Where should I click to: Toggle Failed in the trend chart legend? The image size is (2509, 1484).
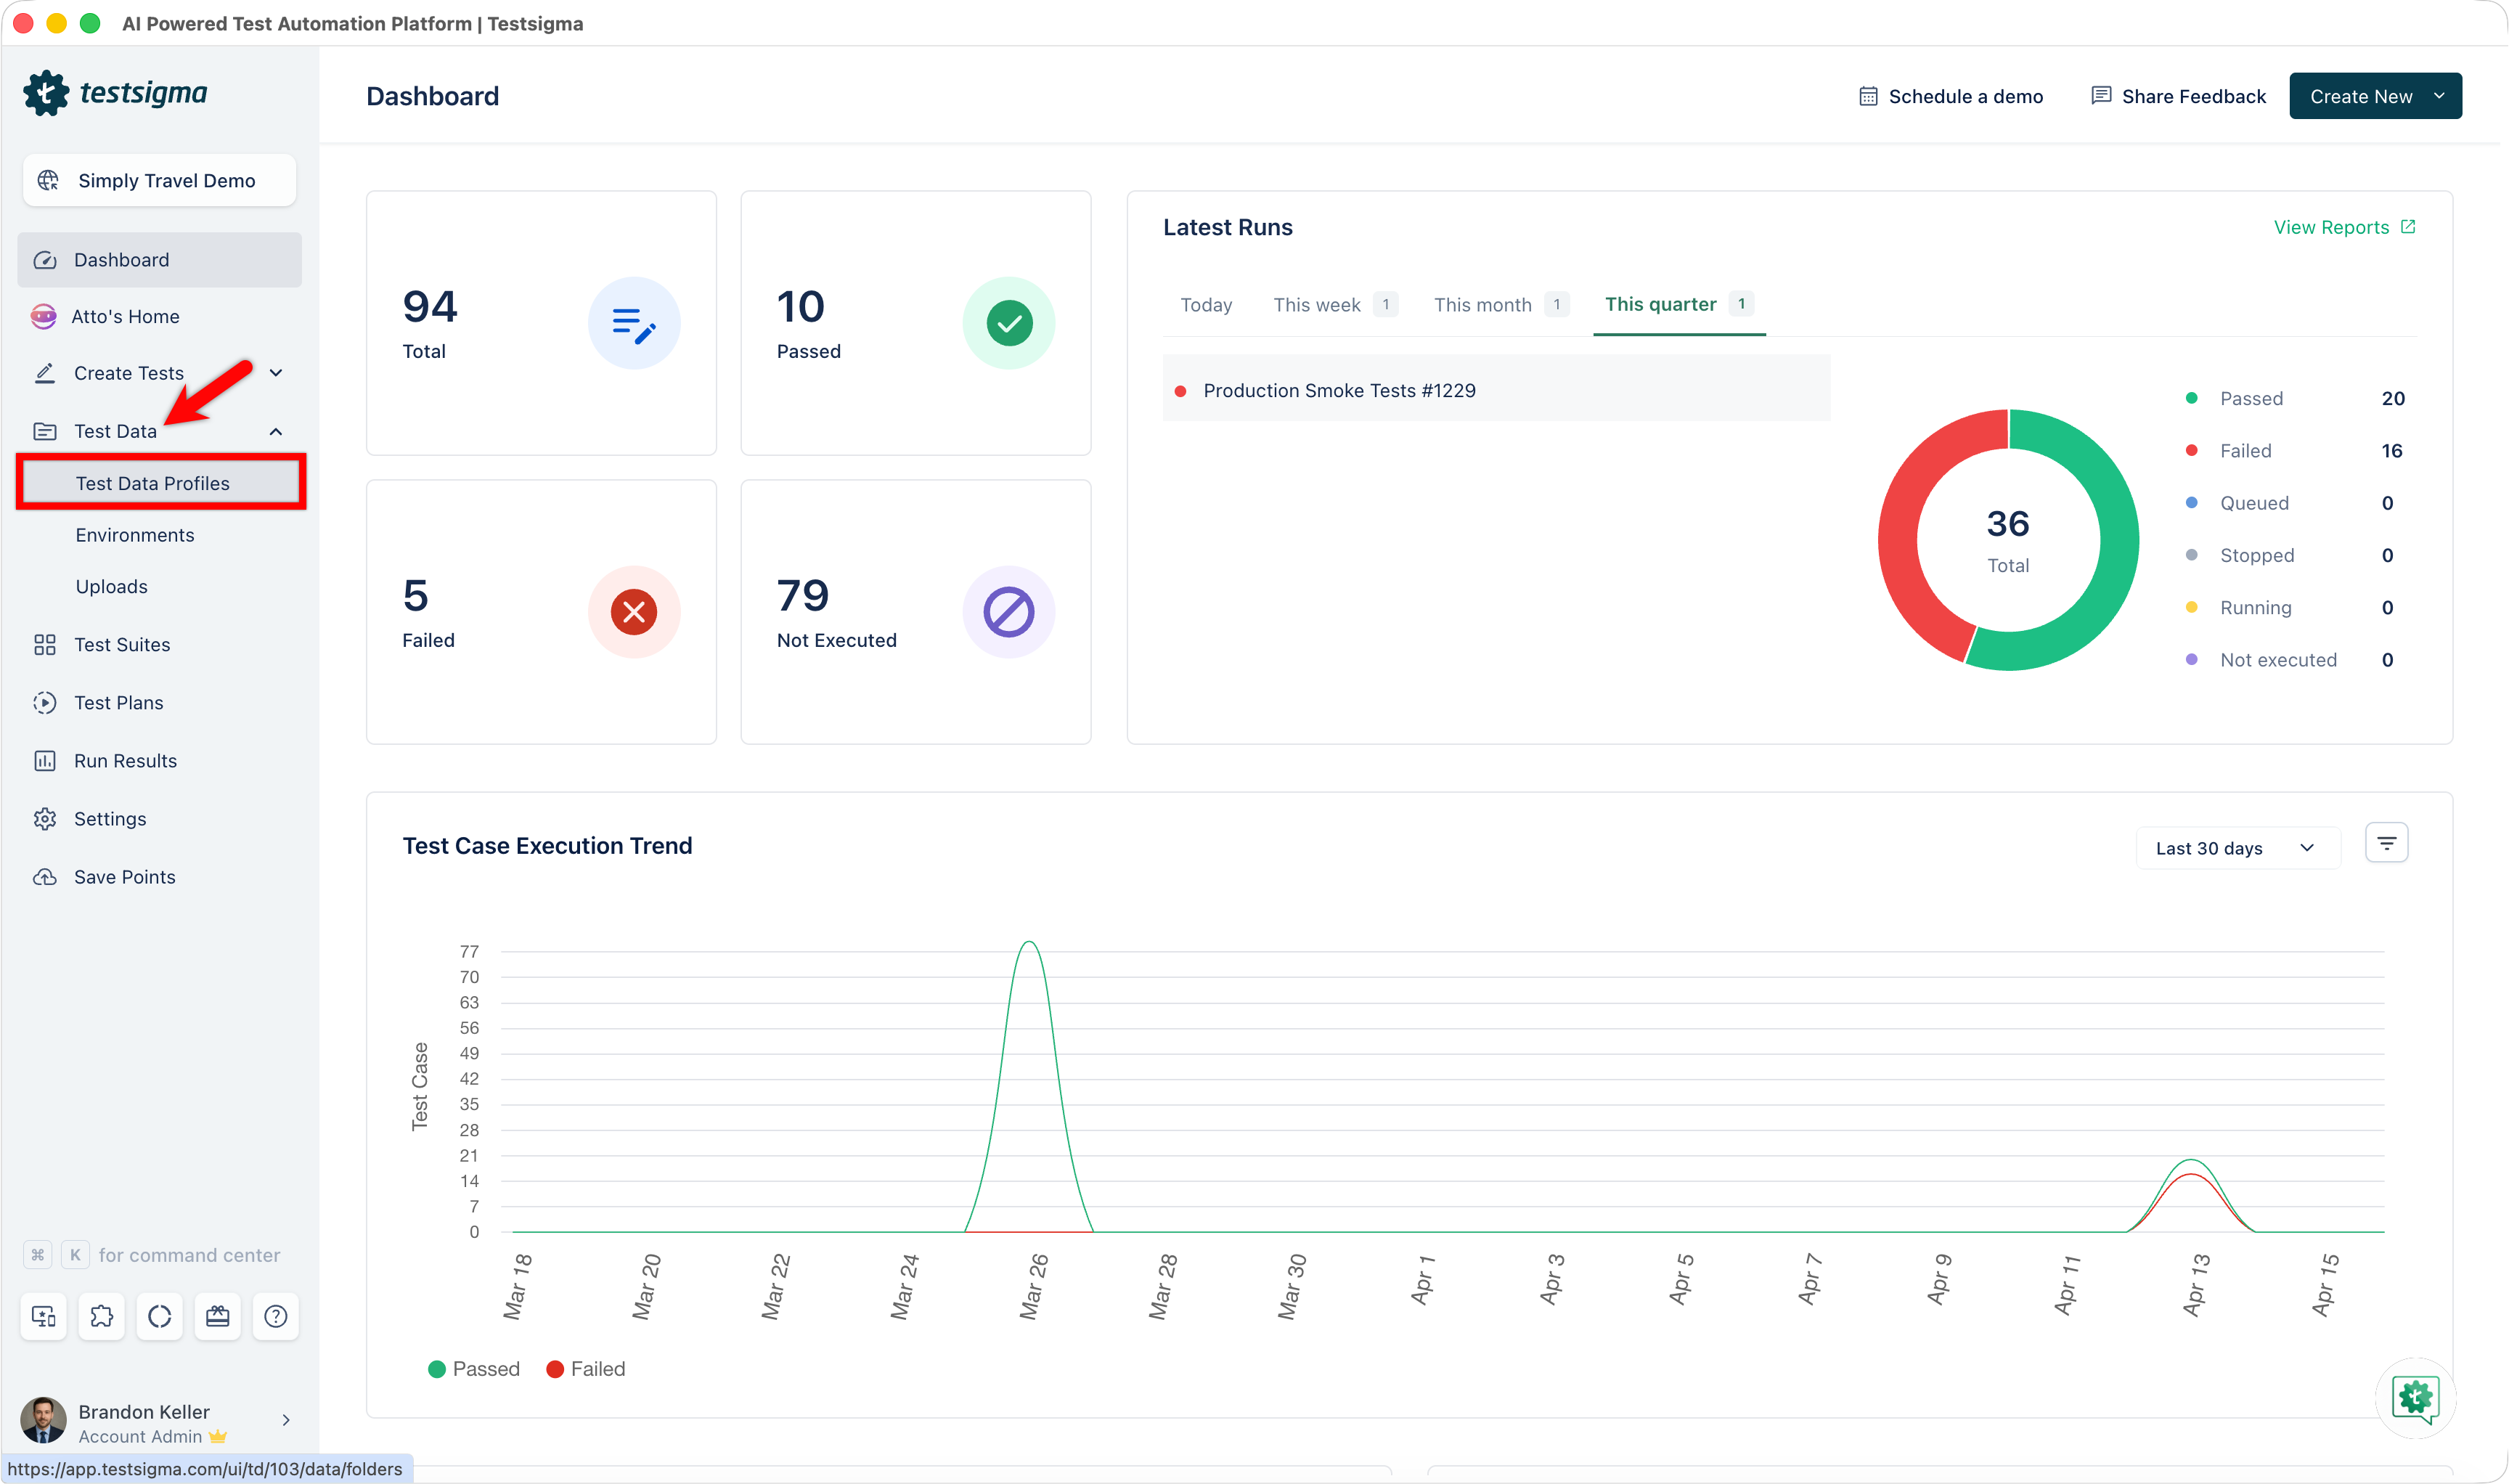point(586,1368)
